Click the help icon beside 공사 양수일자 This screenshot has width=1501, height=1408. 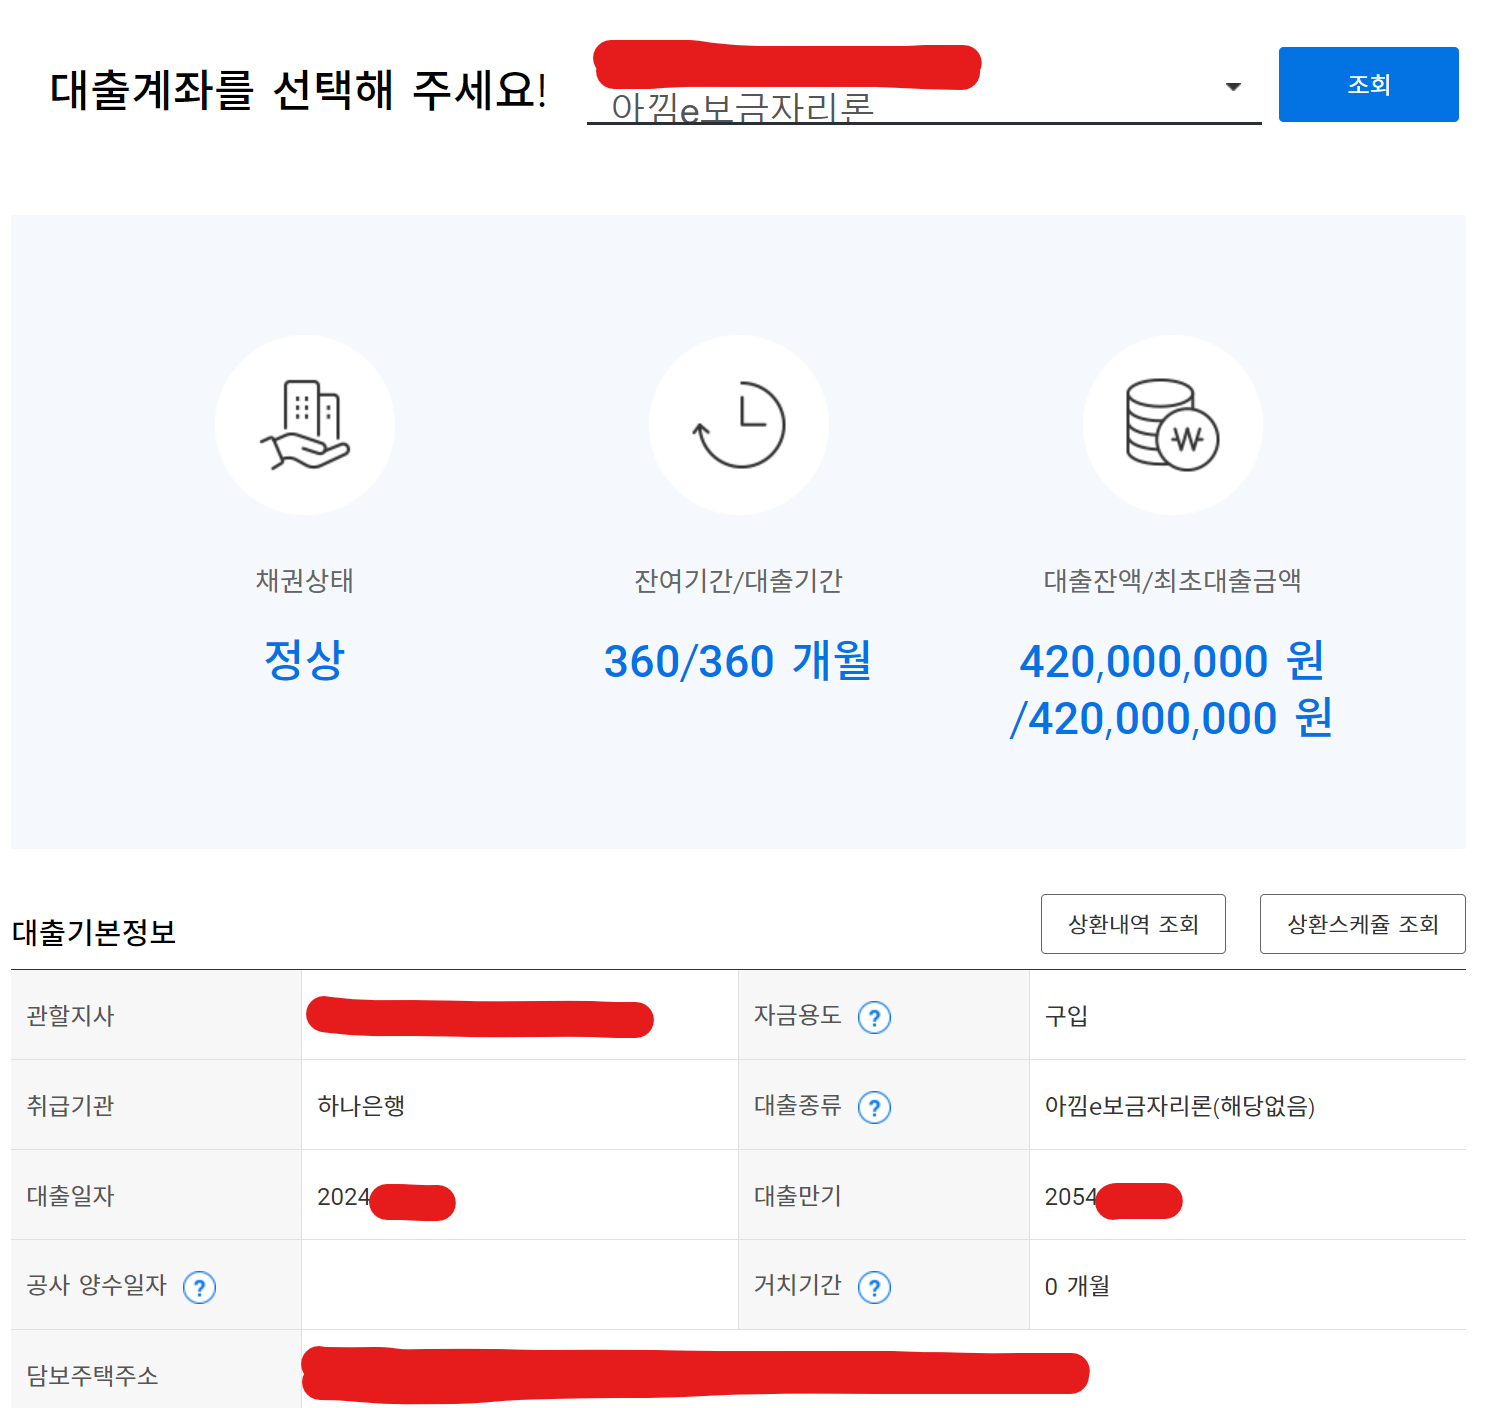click(199, 1288)
